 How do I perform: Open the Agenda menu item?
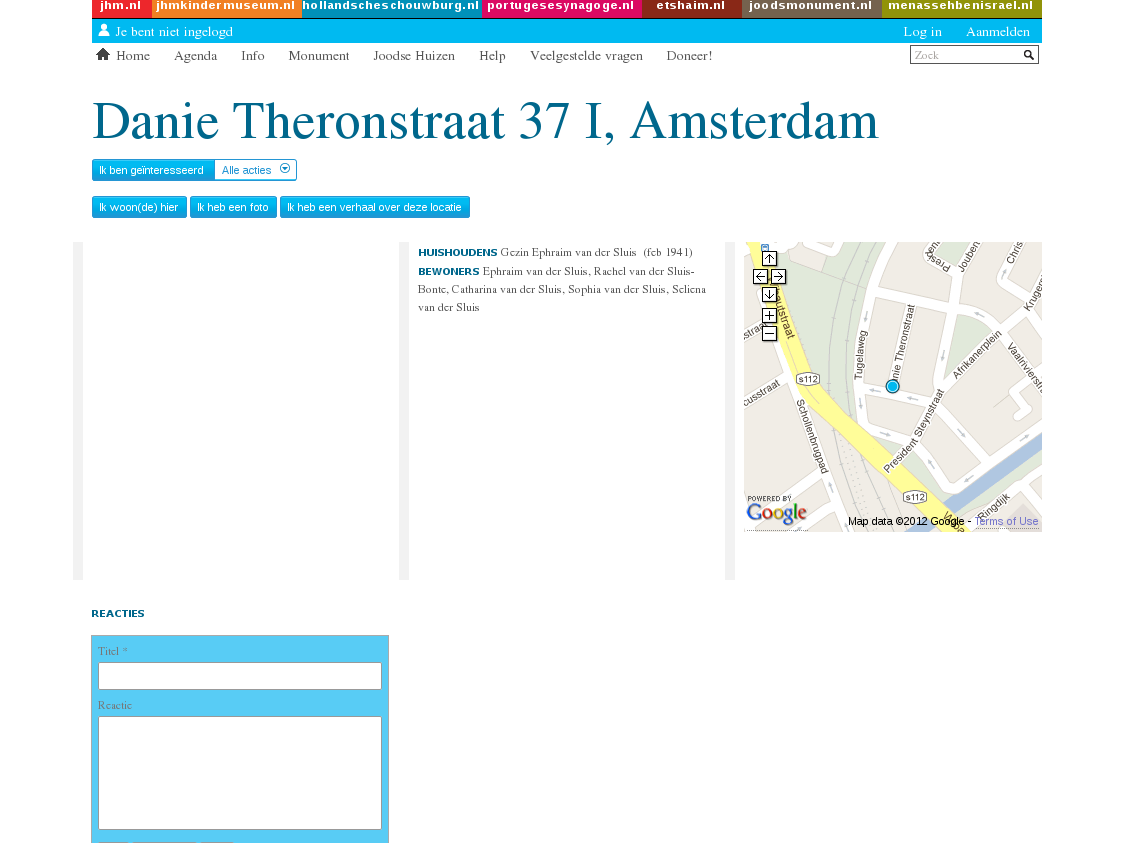coord(195,56)
